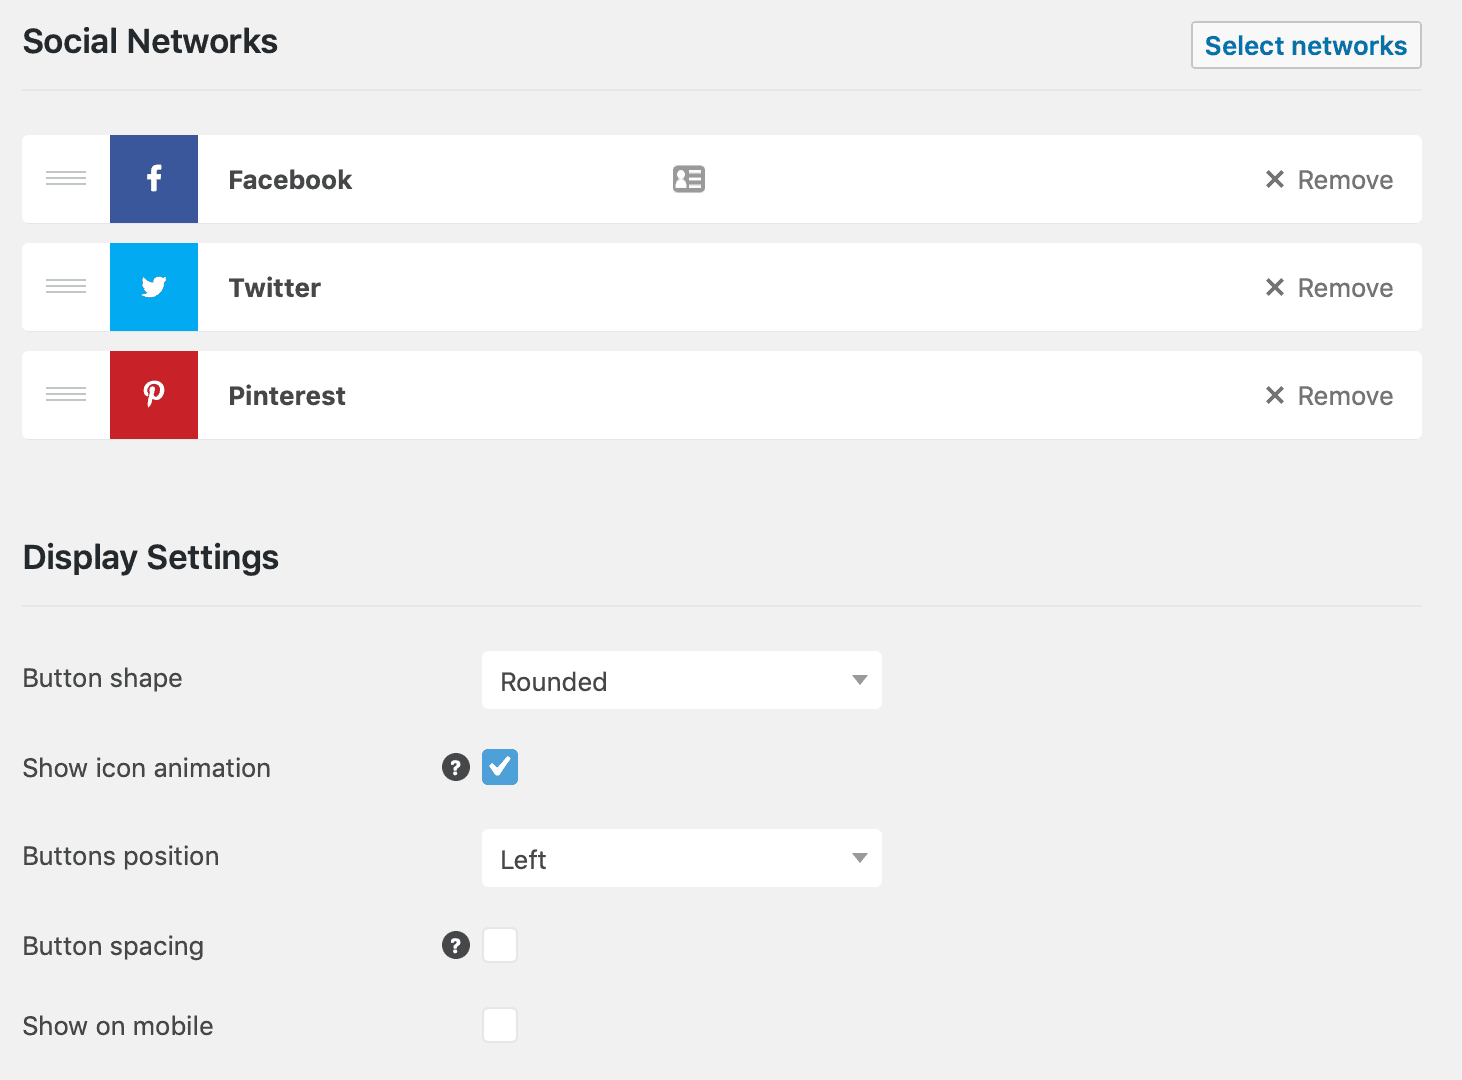Screen dimensions: 1462x1080
Task: Click the X icon on the Facebook row
Action: (1275, 179)
